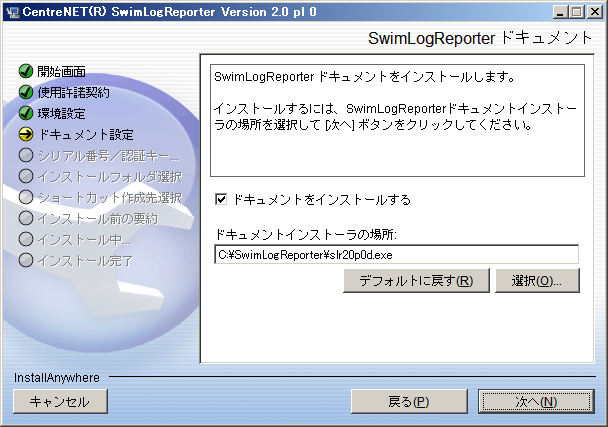Select インストールフォルダ選択 step label
Screen dimensions: 608x427
click(x=110, y=176)
